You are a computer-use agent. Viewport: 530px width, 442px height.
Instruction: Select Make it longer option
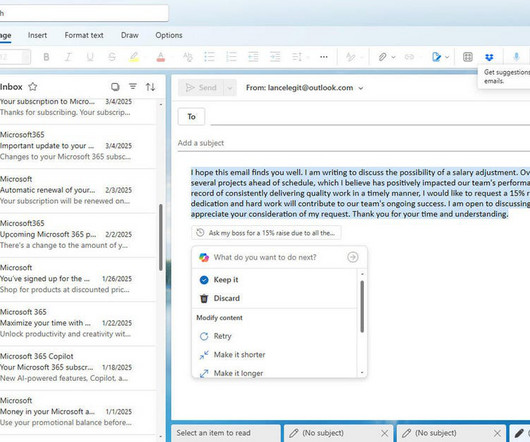(x=274, y=373)
